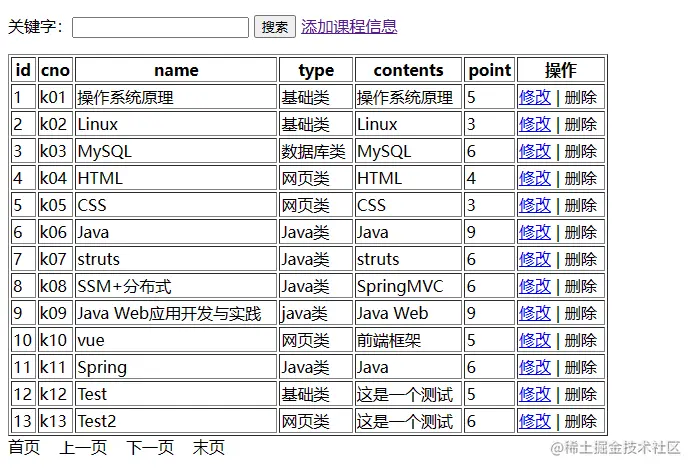
Task: Select the type cell 'java类' in row 9
Action: tap(316, 313)
